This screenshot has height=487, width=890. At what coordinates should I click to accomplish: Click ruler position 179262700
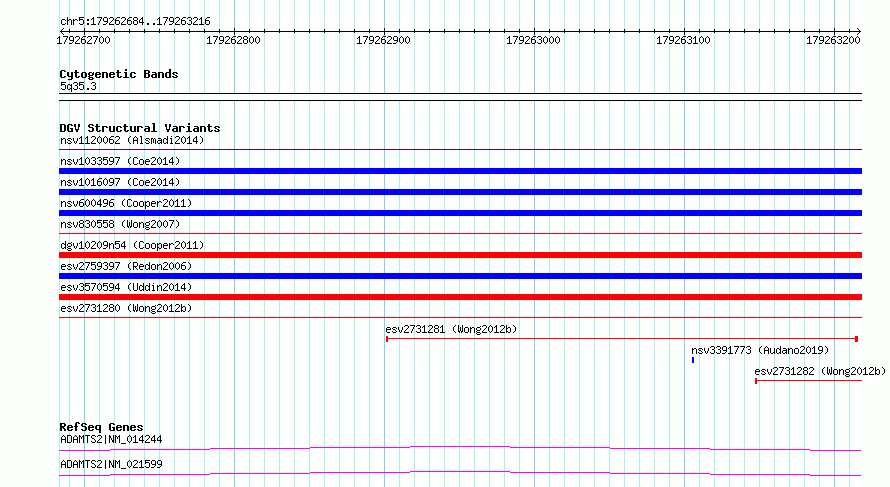pyautogui.click(x=83, y=40)
